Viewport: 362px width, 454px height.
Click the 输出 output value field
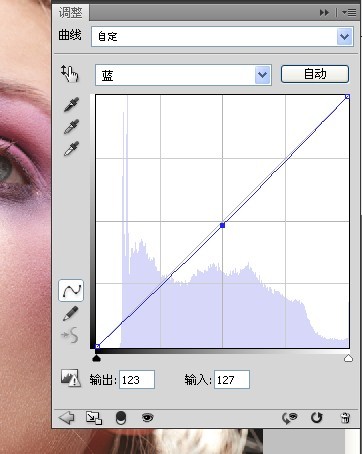coord(137,379)
